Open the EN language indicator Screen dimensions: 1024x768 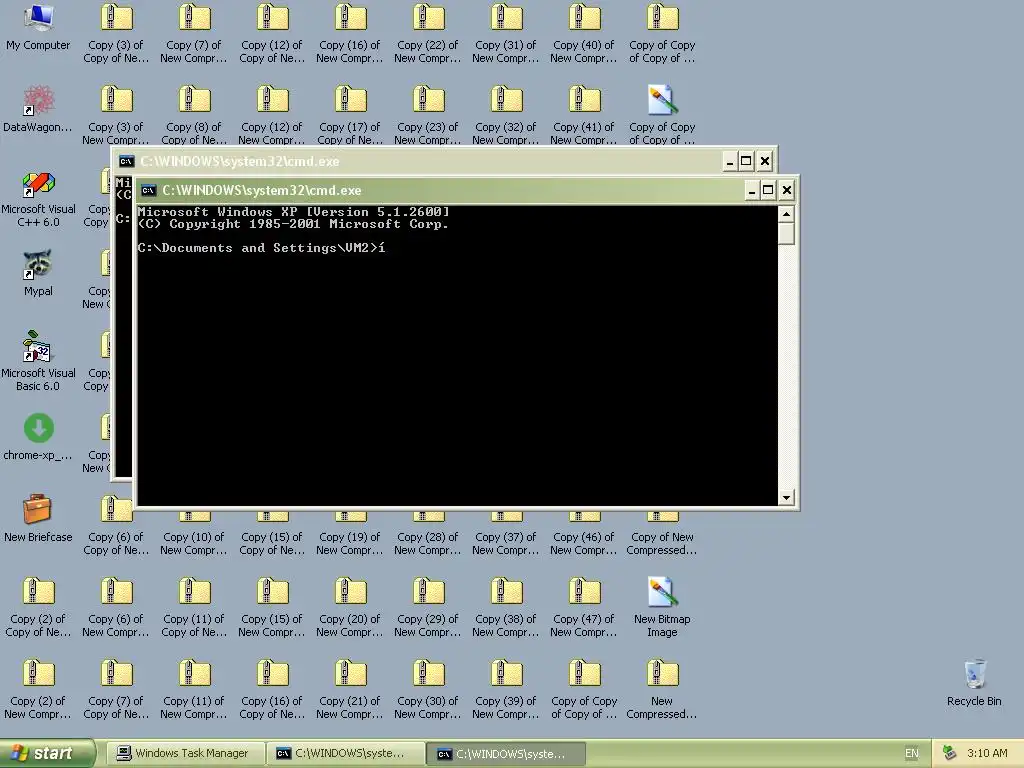[912, 754]
